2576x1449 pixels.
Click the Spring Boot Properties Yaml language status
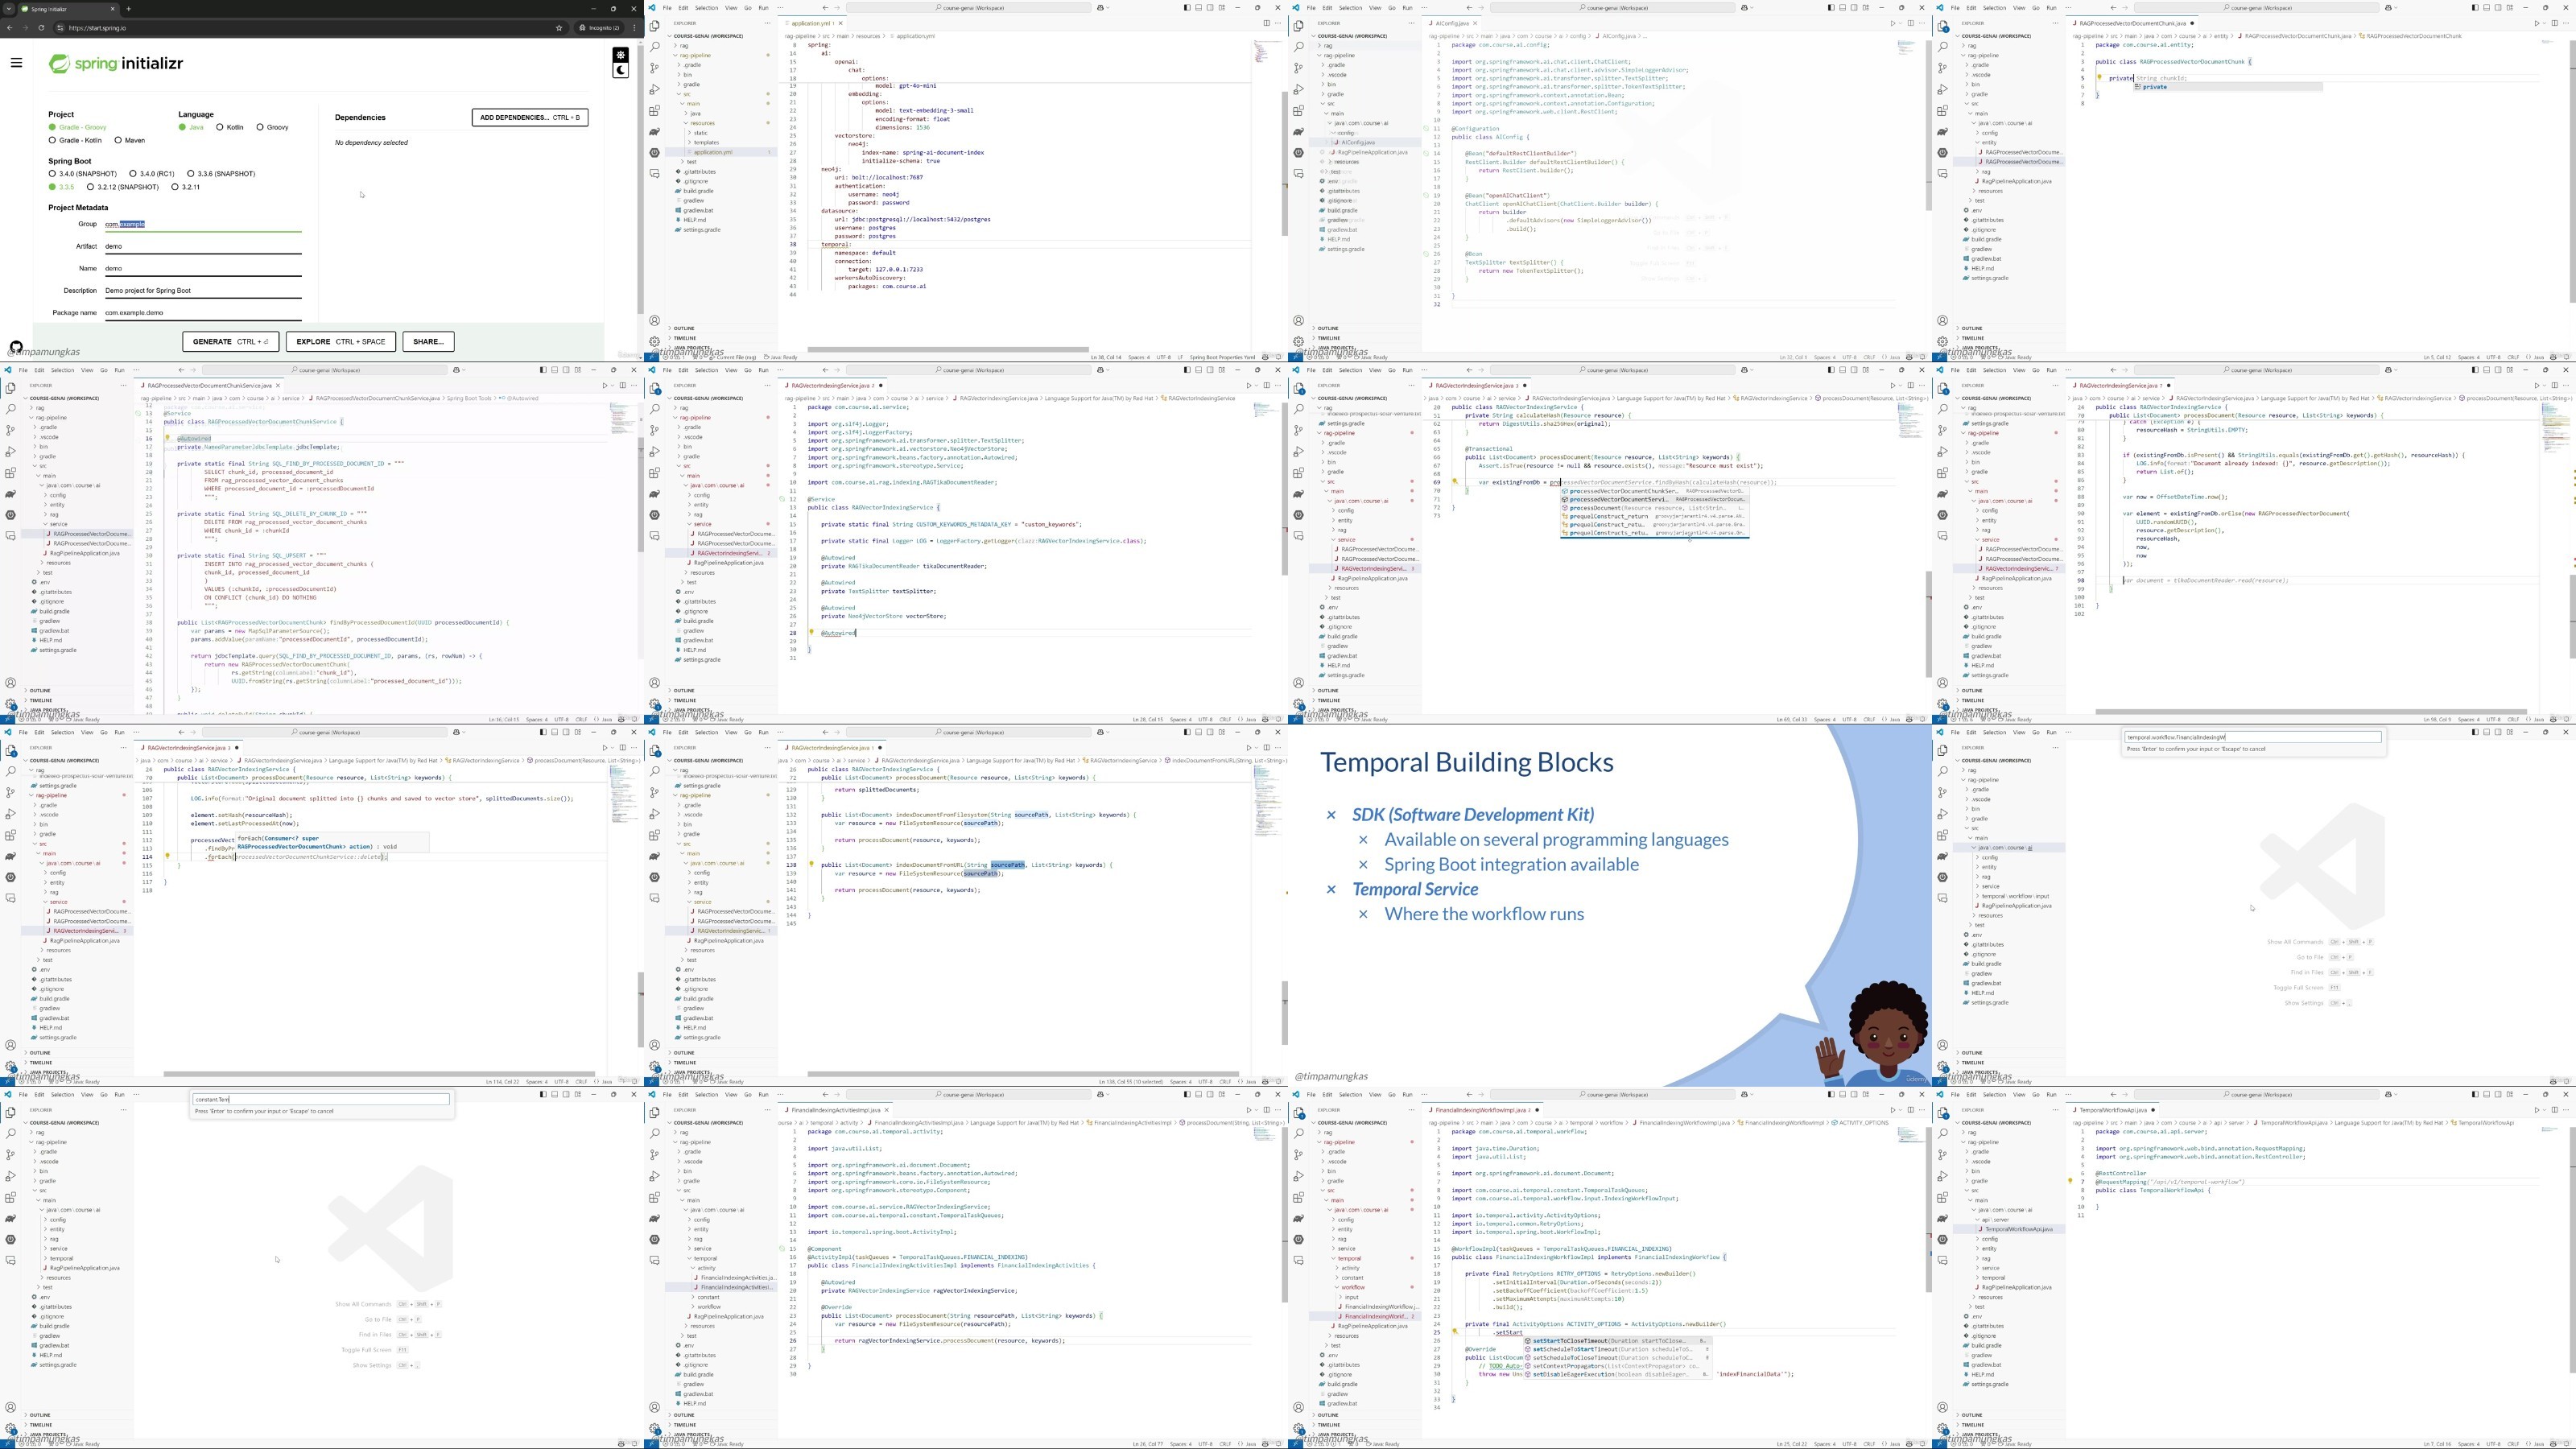[1222, 357]
